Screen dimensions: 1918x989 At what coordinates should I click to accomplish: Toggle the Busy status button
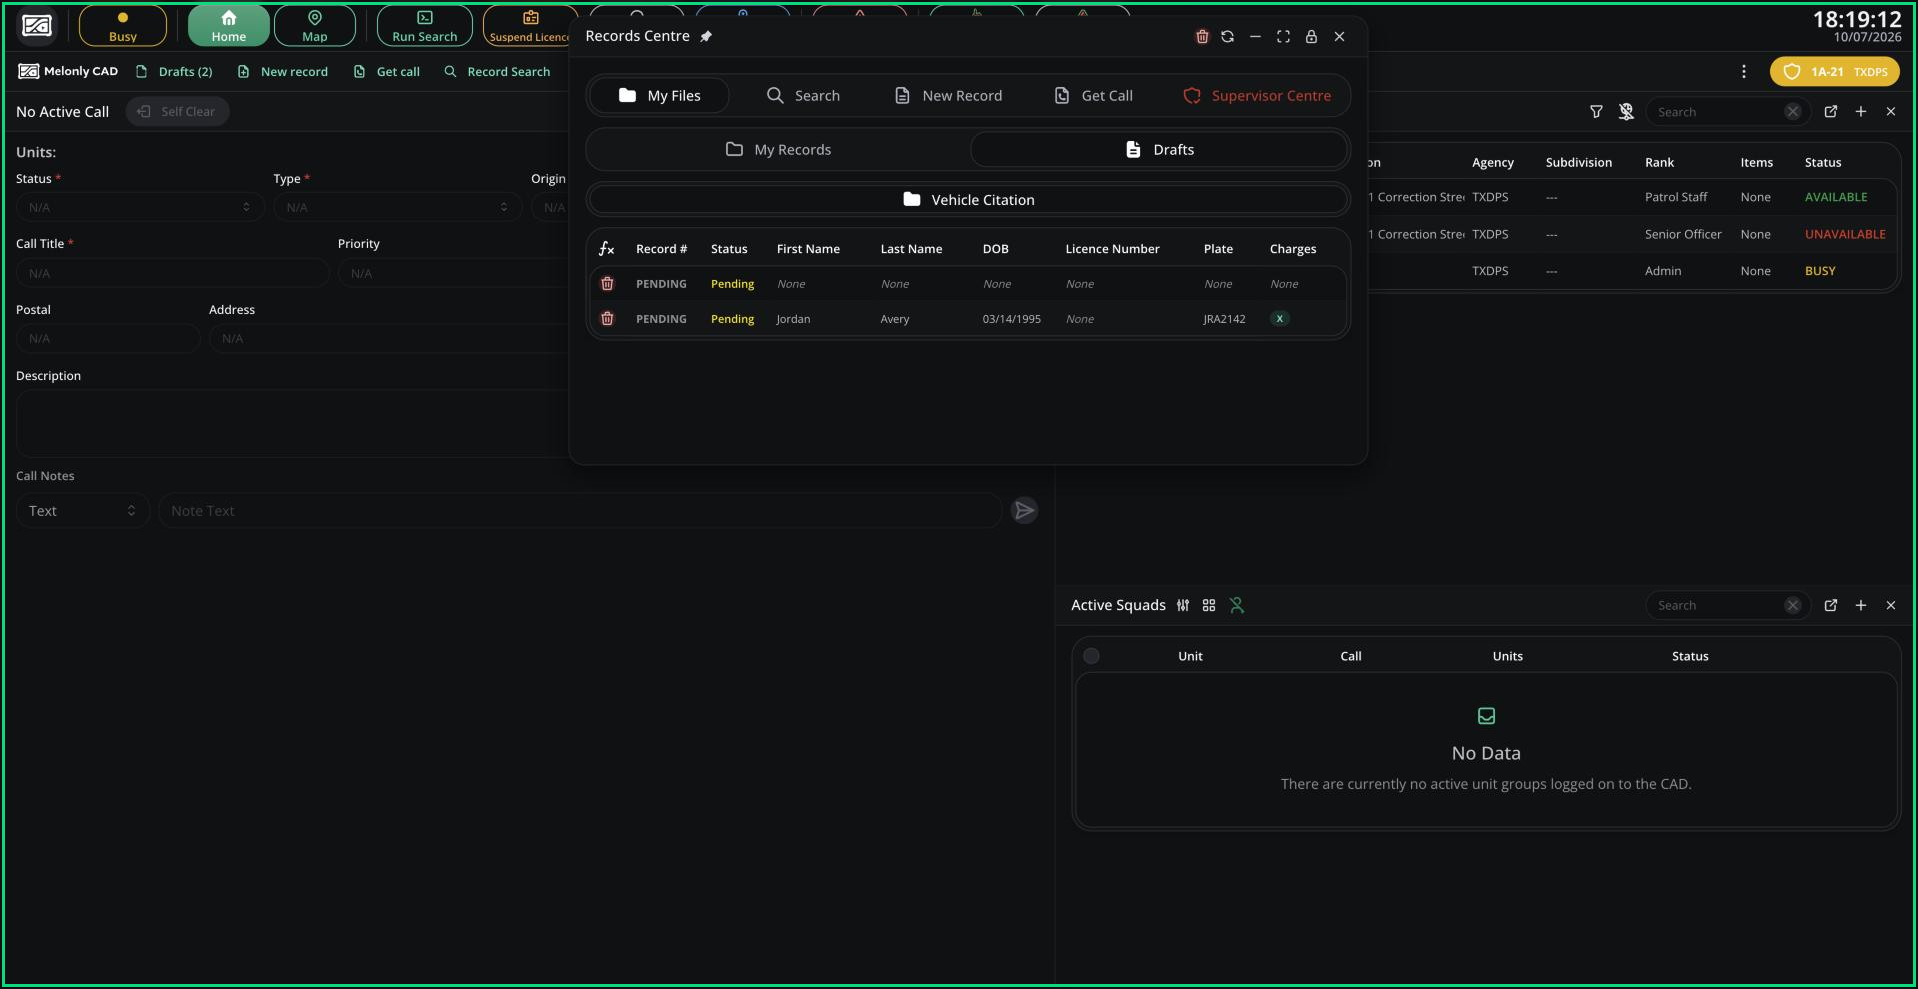click(x=123, y=27)
